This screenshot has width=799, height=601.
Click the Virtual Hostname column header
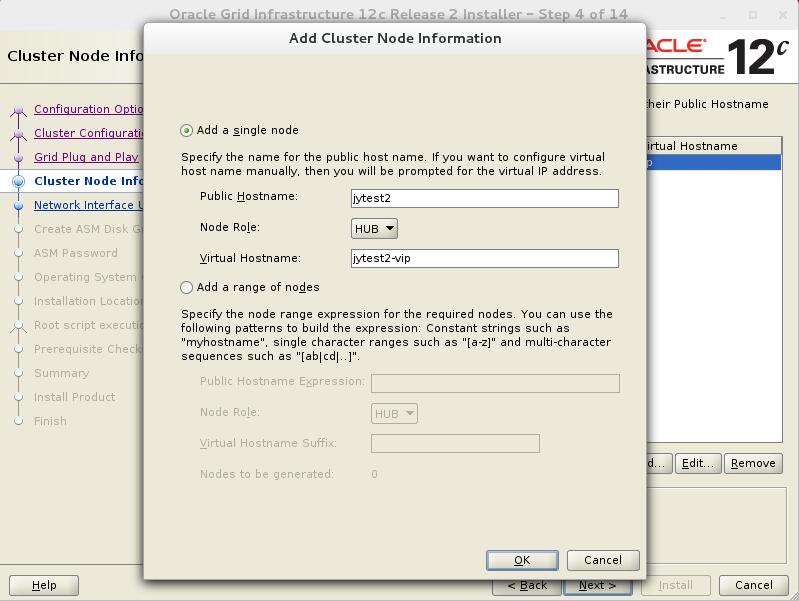click(713, 146)
